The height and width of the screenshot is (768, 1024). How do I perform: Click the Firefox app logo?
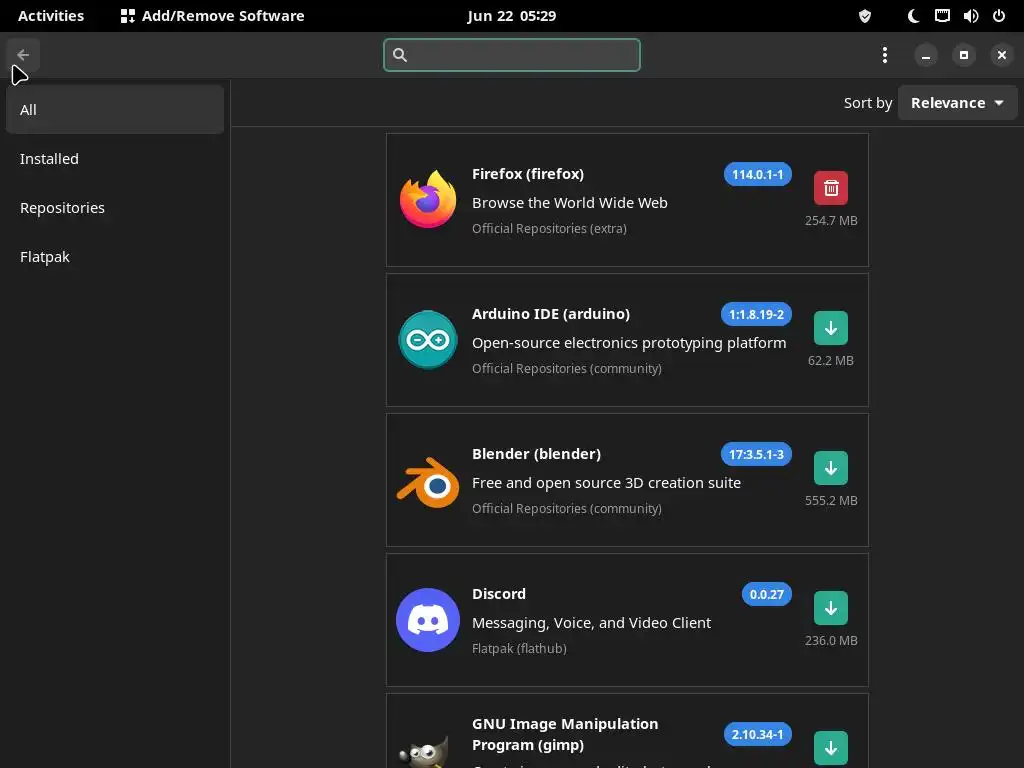pos(428,199)
